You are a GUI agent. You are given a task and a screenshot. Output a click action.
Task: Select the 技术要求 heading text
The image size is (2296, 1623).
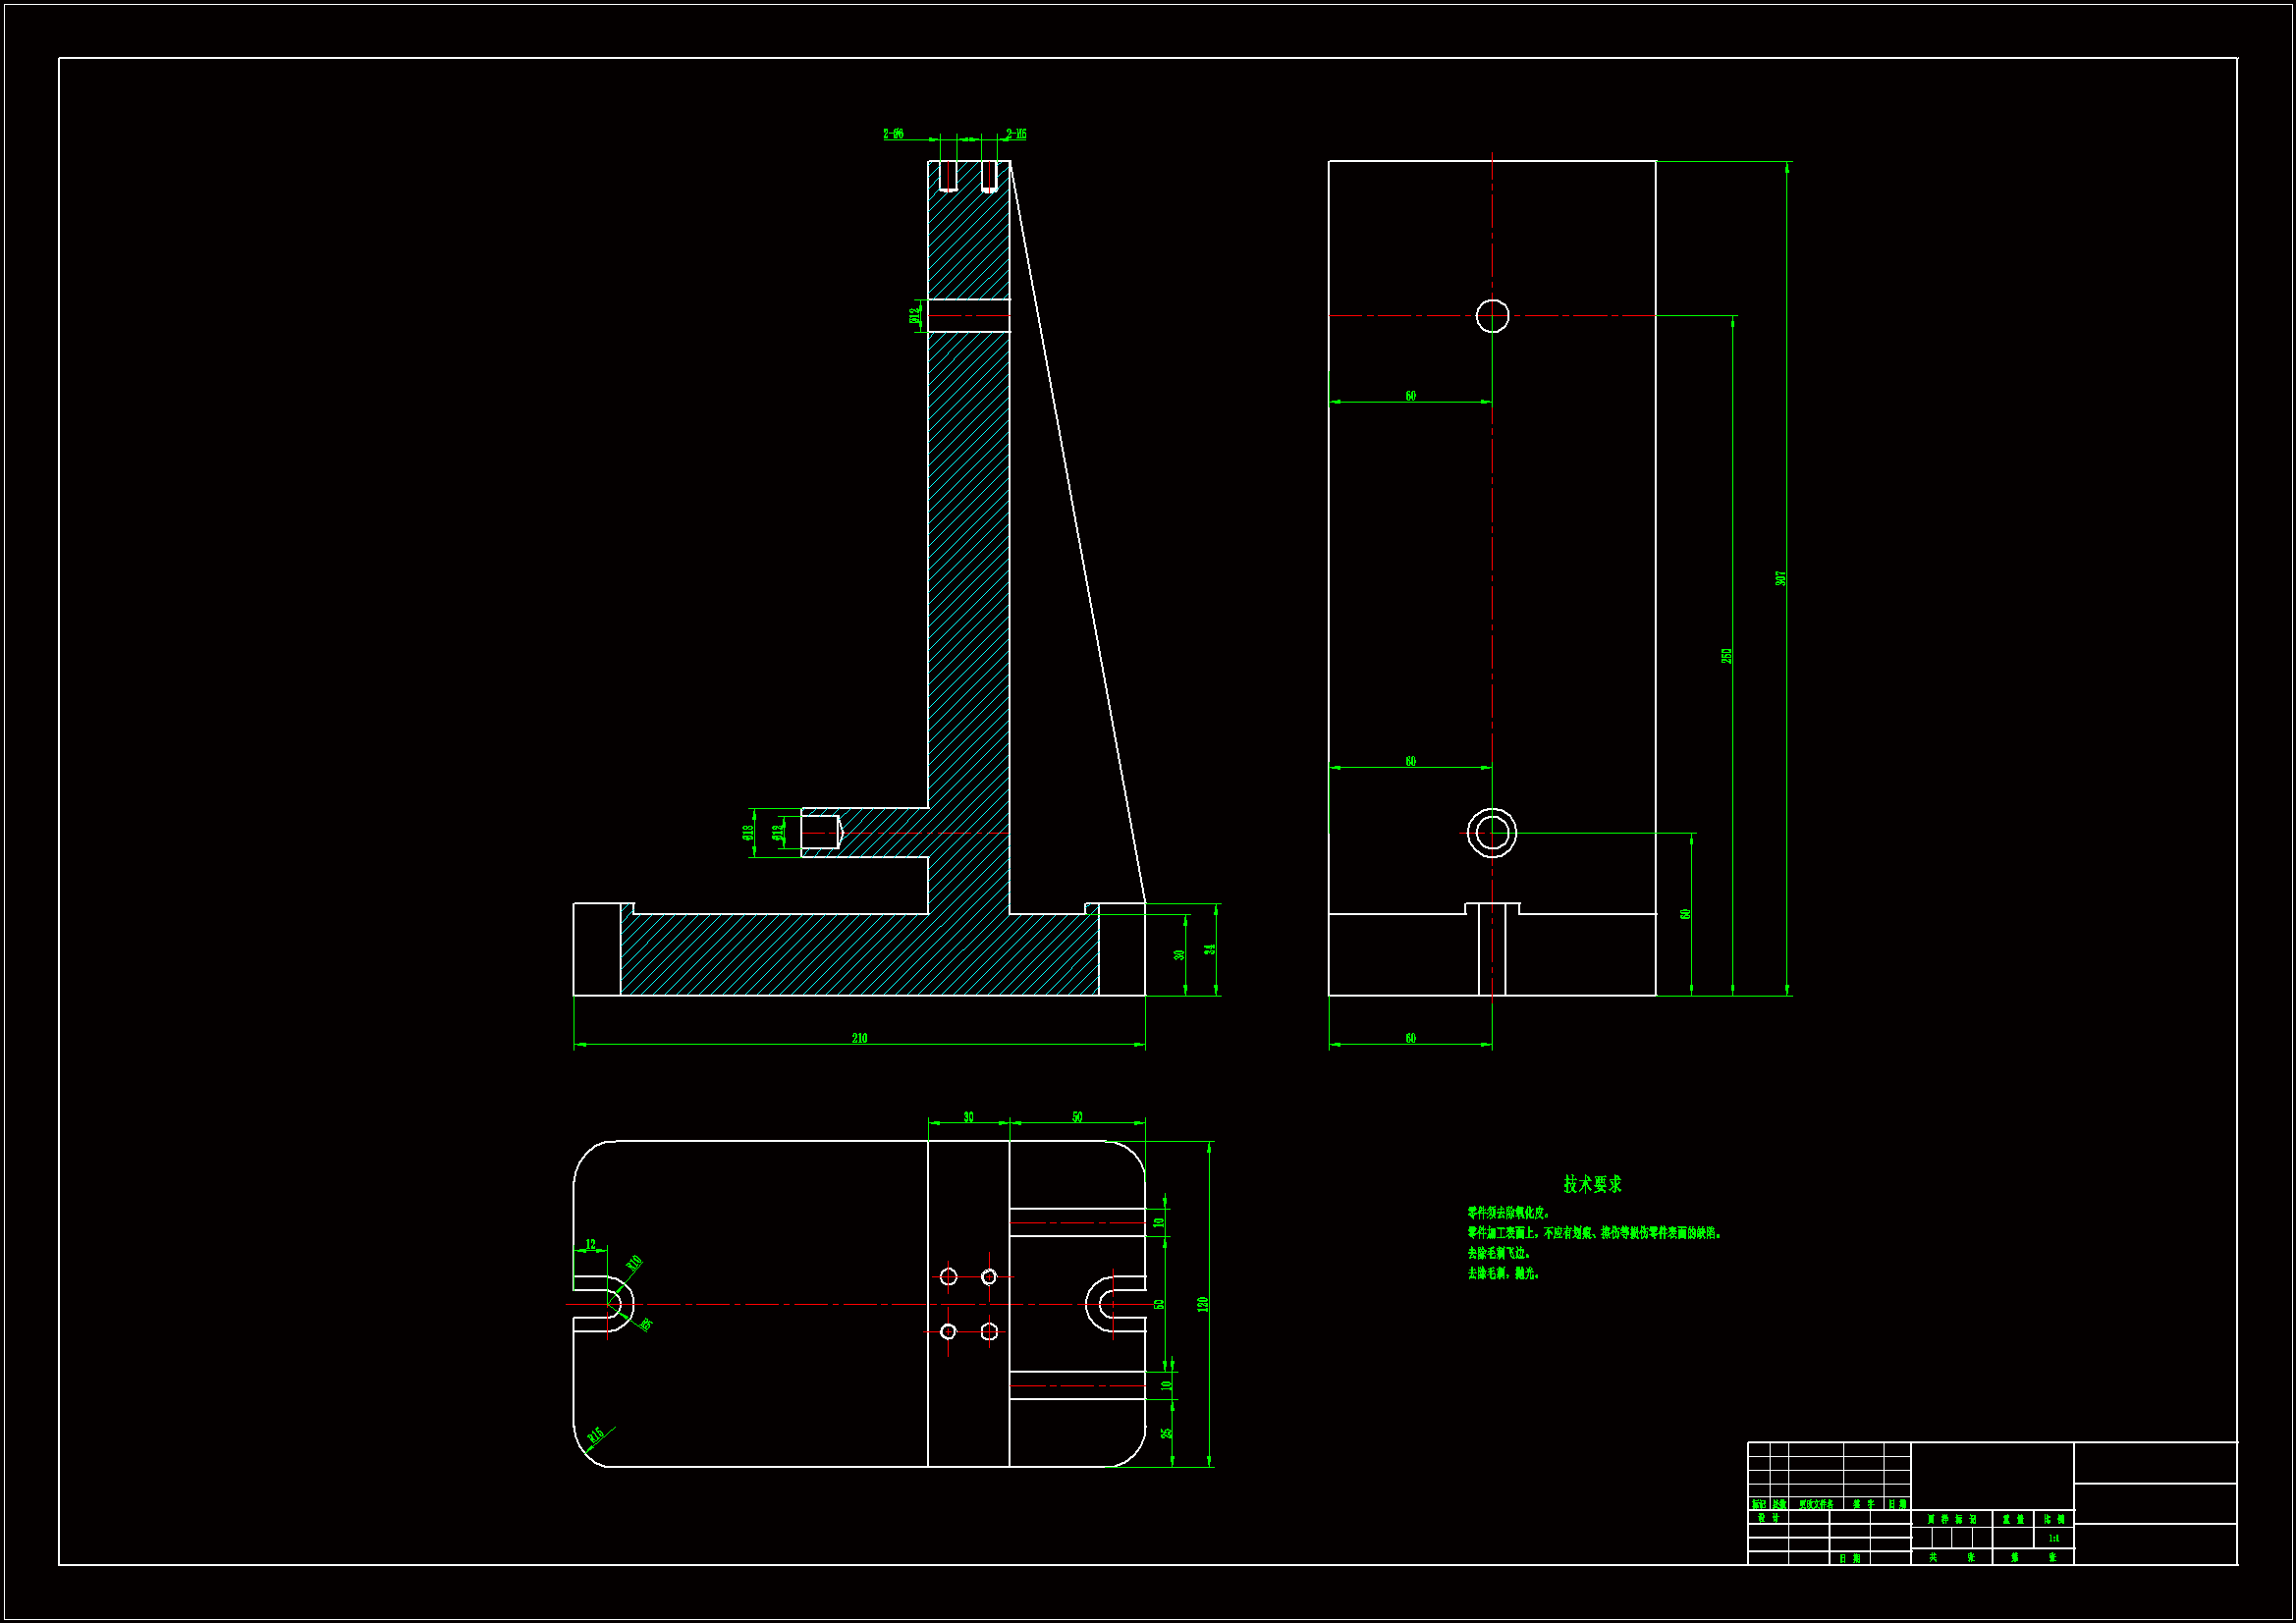click(x=1592, y=1184)
